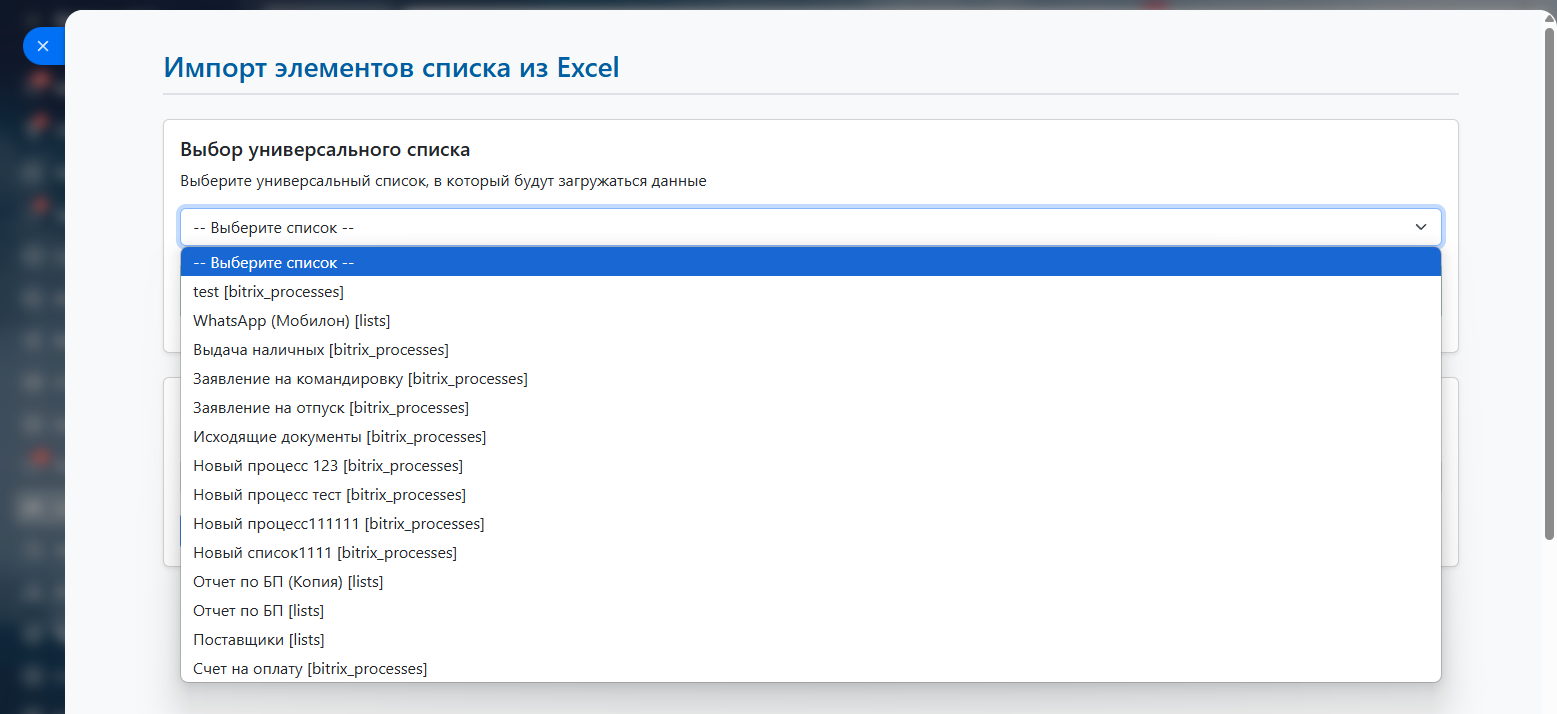Select "Исходящие документы" list entry
The height and width of the screenshot is (714, 1557).
[339, 437]
